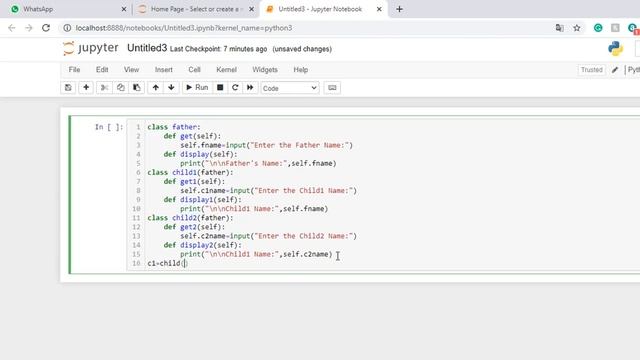Click the Trusted notebook indicator
This screenshot has width=640, height=360.
[x=591, y=70]
